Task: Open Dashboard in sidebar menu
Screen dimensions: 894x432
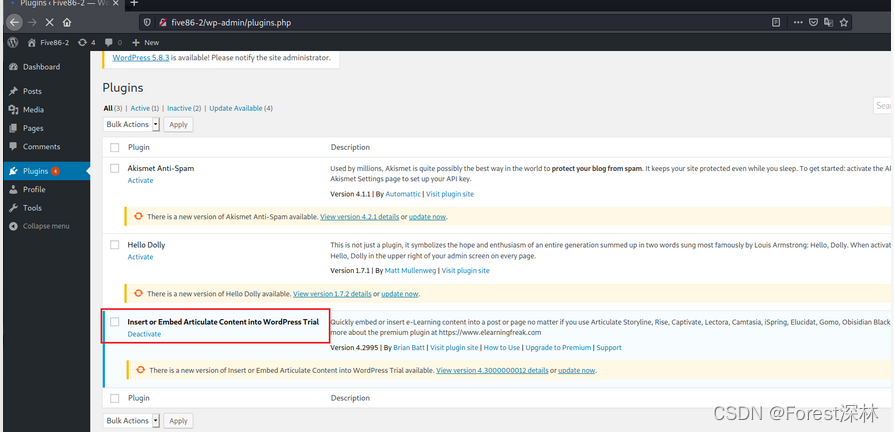Action: (41, 67)
